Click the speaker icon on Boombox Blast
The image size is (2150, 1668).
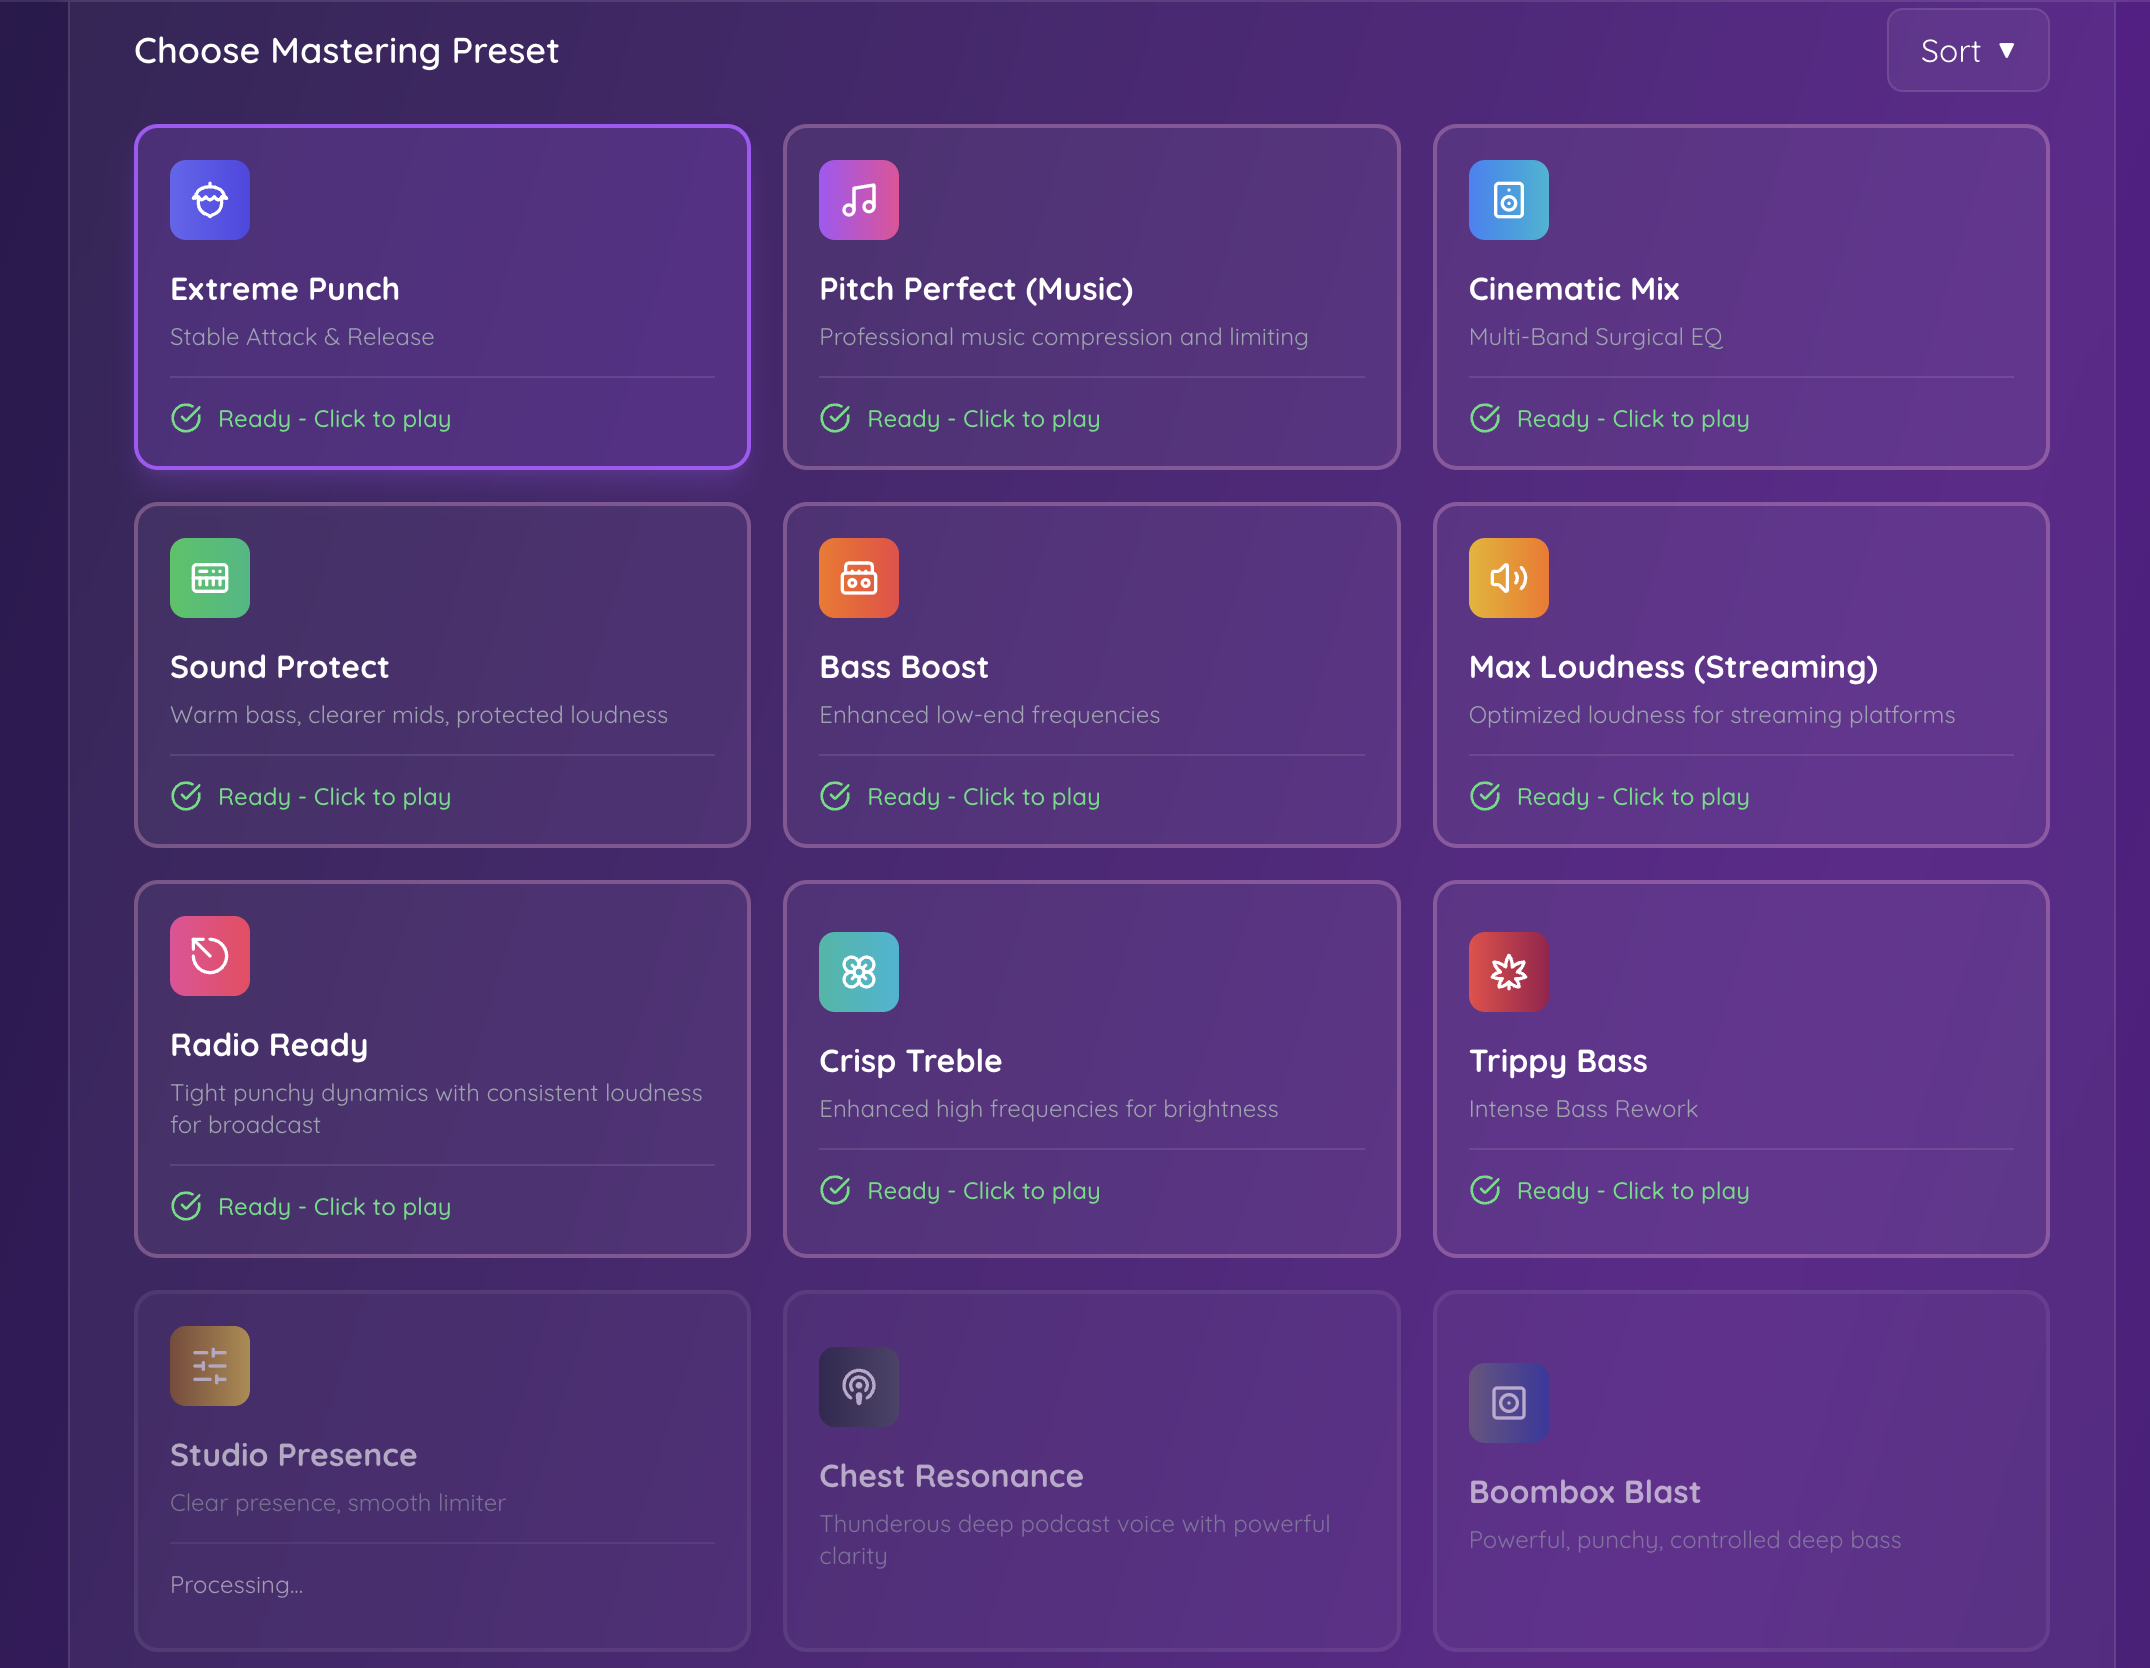(x=1508, y=1403)
